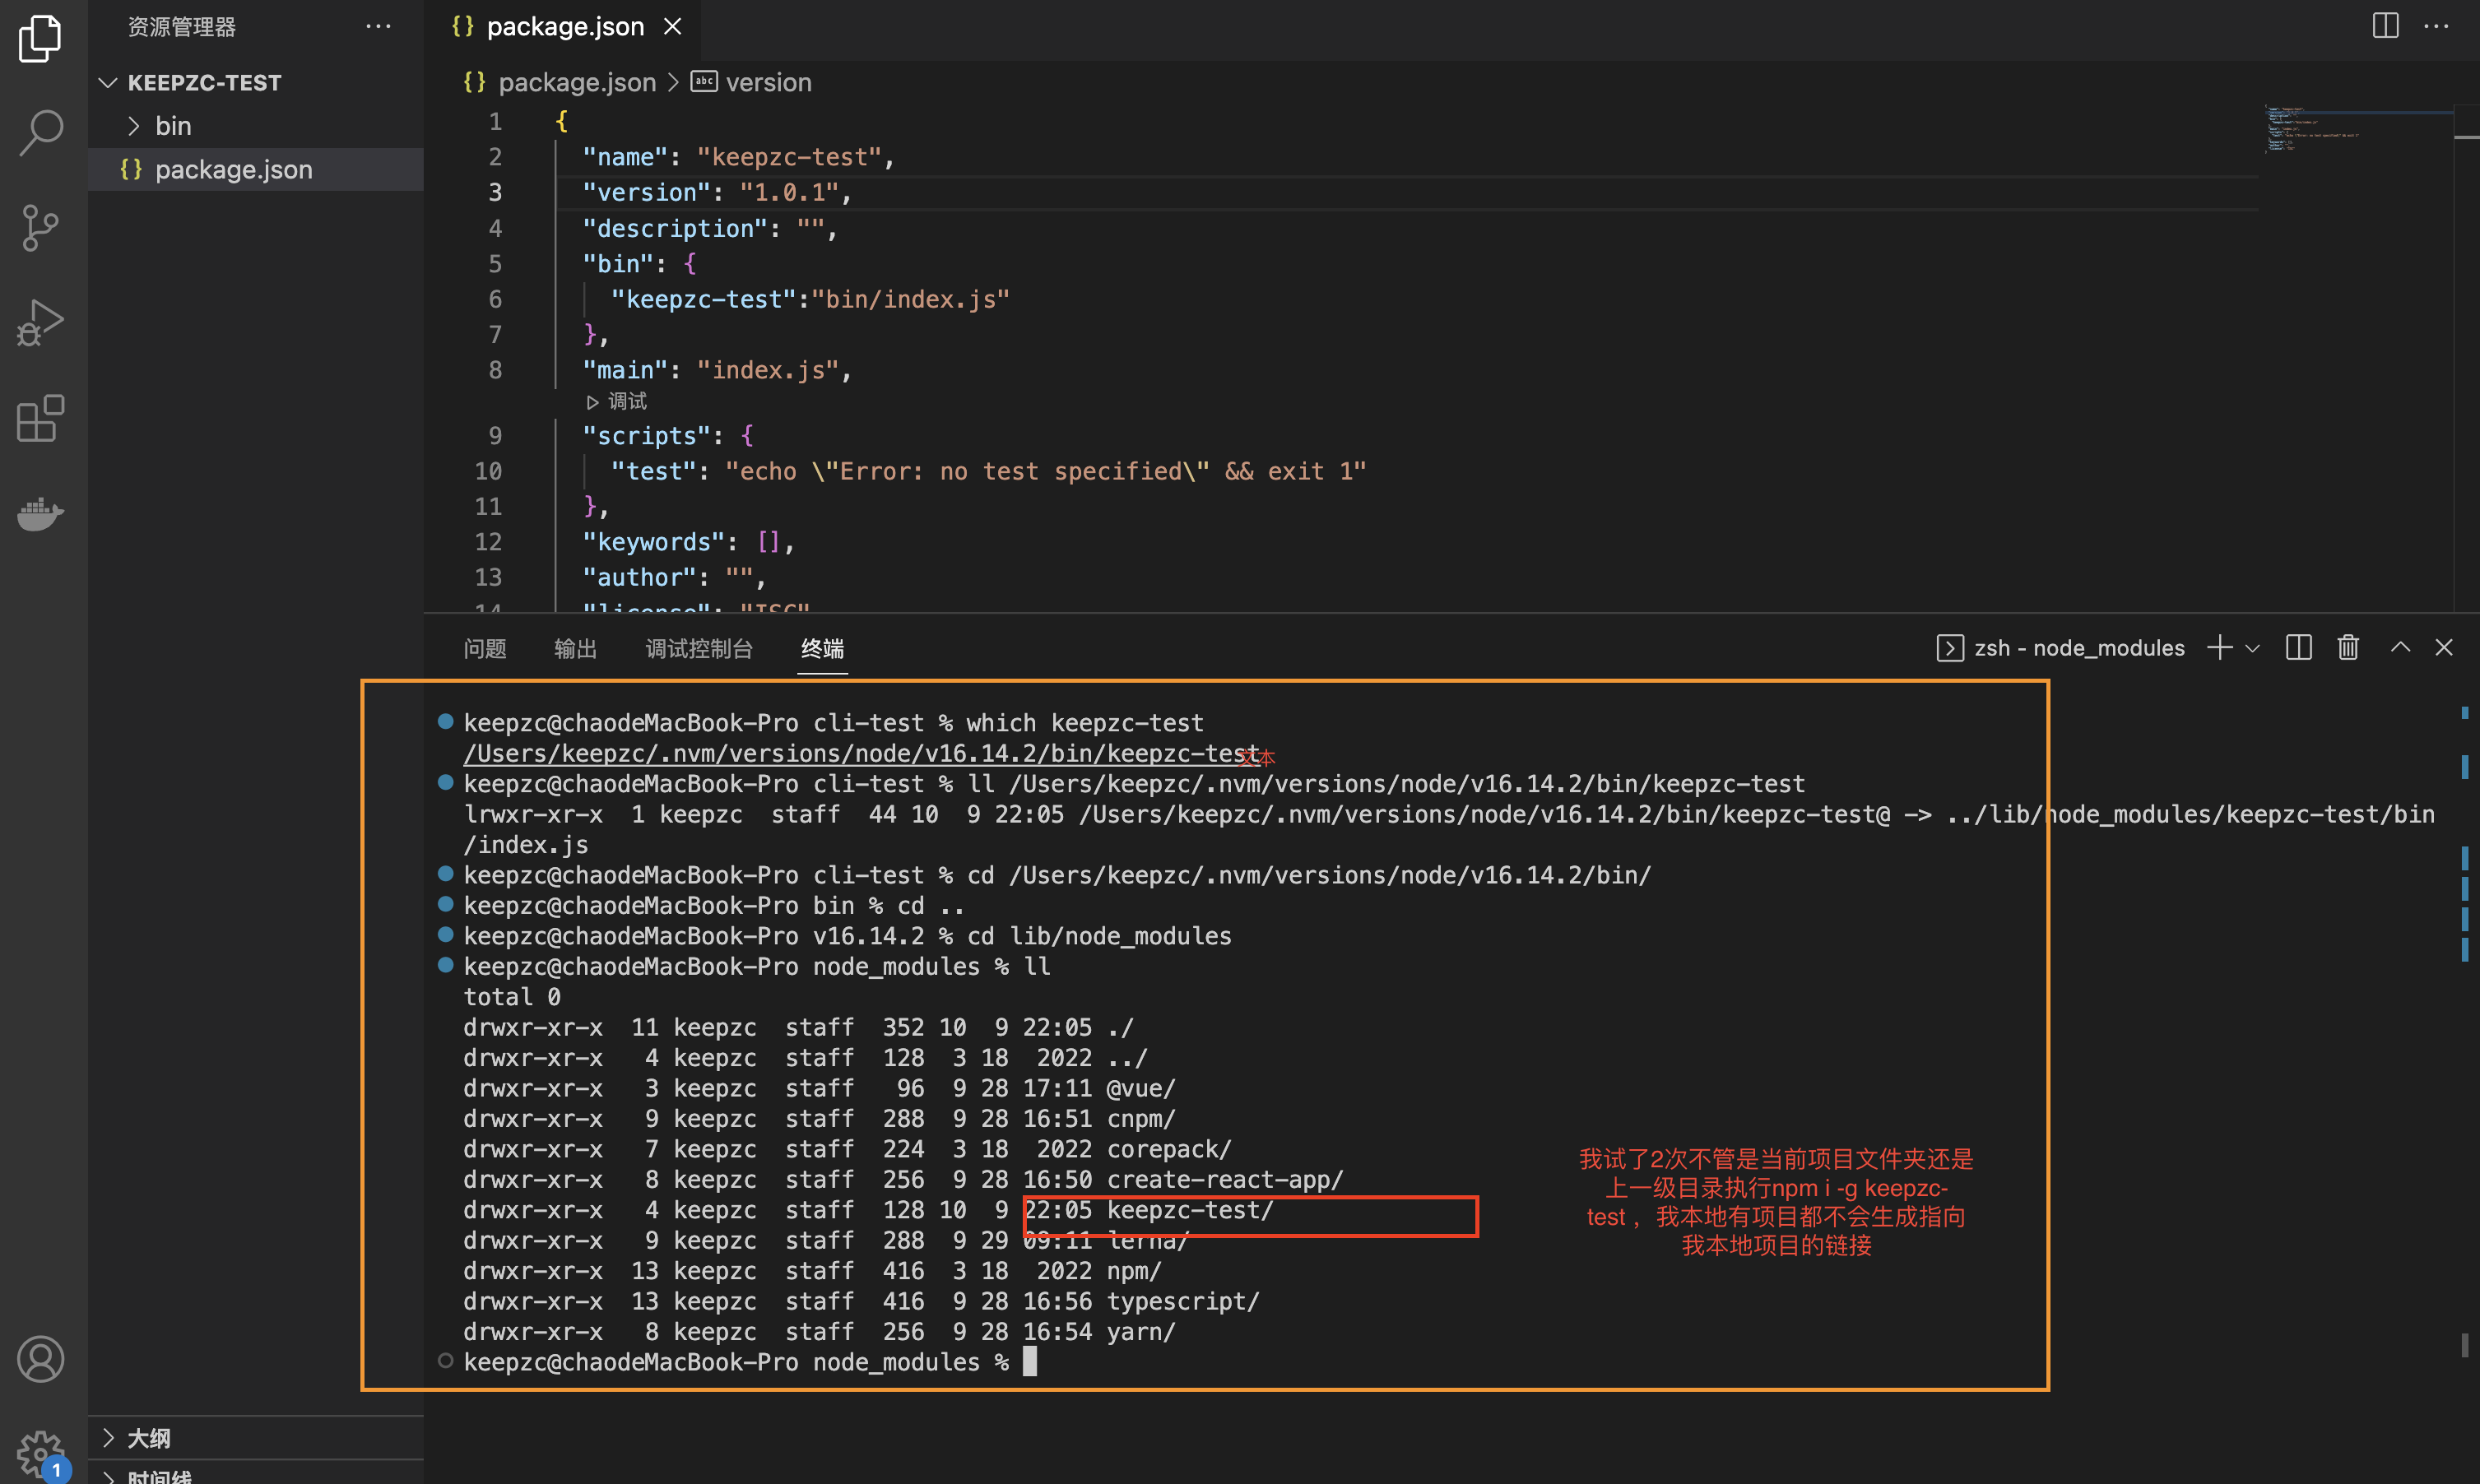Click the 资源管理器 explorer title
The image size is (2480, 1484).
pos(182,27)
